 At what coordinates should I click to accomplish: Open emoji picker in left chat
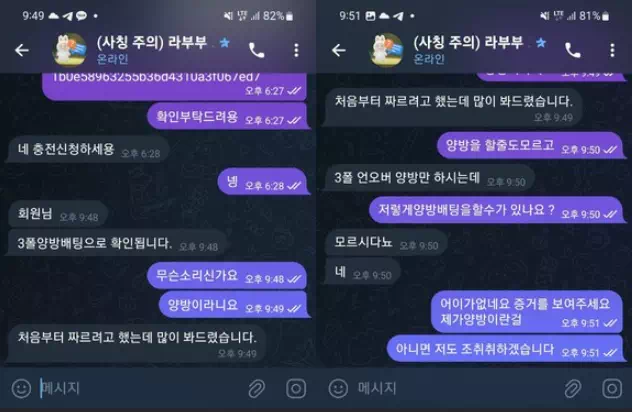pyautogui.click(x=21, y=389)
